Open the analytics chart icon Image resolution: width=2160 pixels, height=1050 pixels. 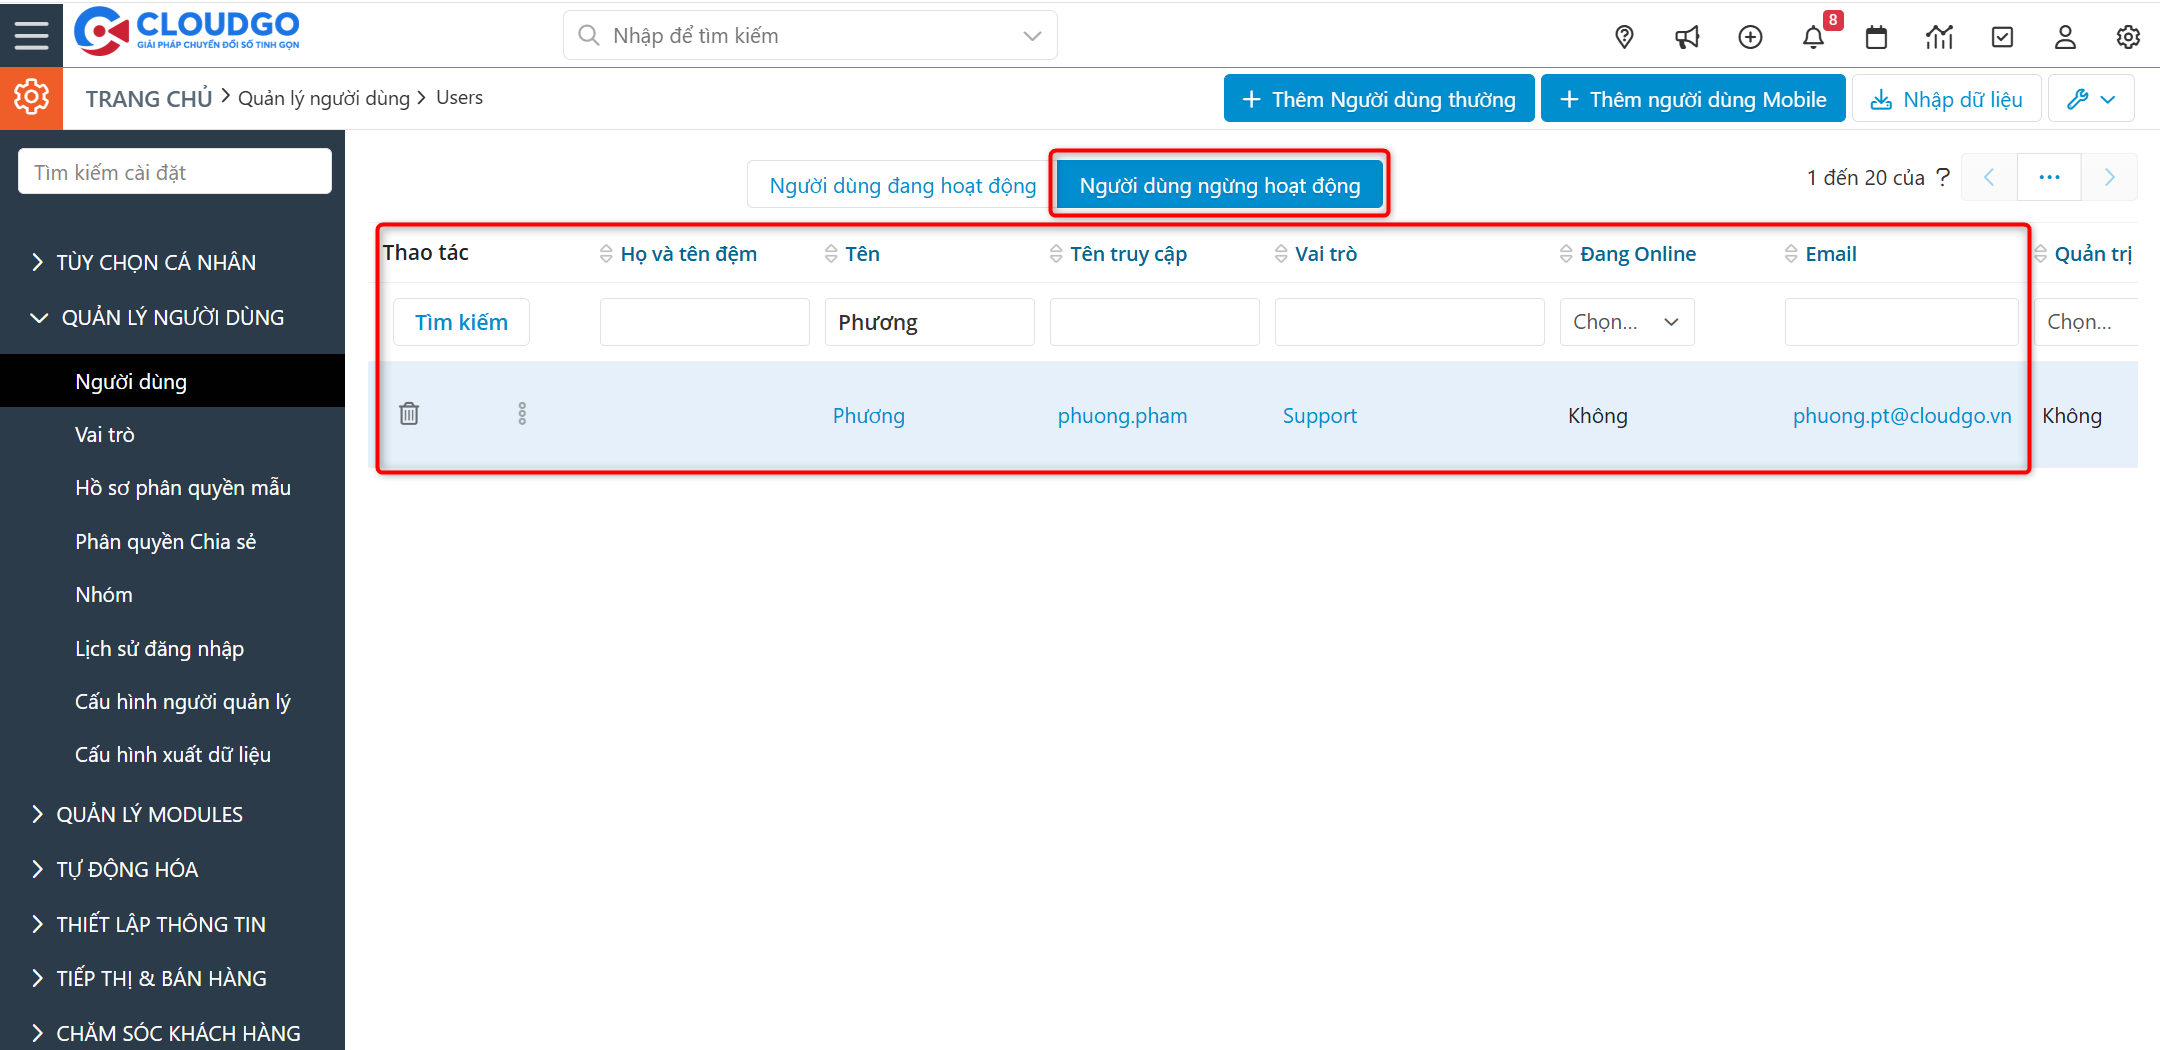click(x=1939, y=36)
